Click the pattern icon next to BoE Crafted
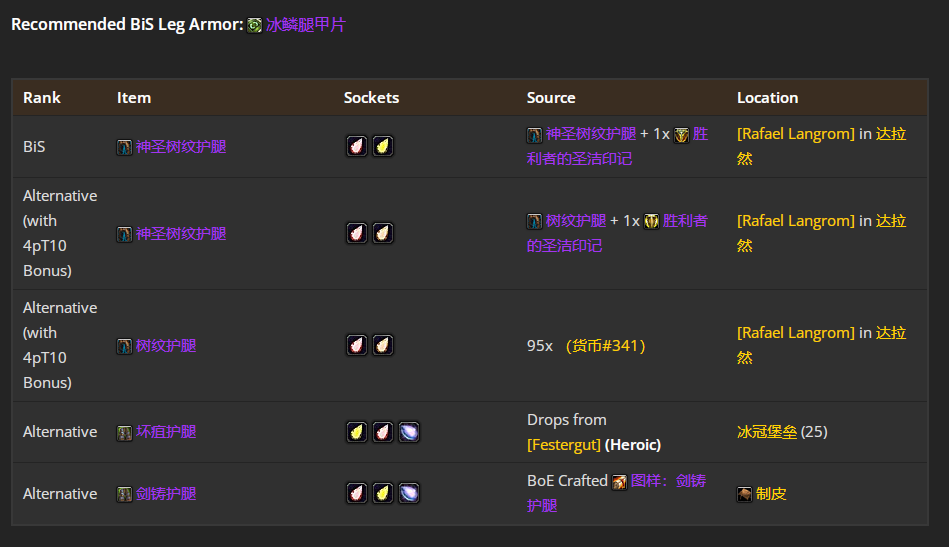This screenshot has width=949, height=547. [620, 482]
